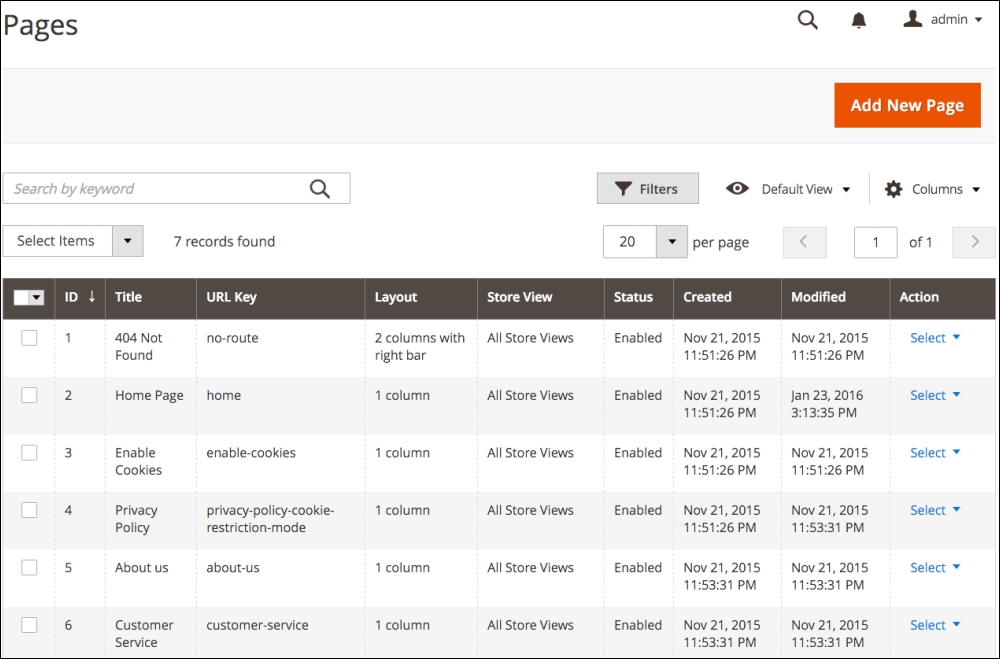This screenshot has width=1000, height=659.
Task: Select the Home Page row checkbox
Action: (x=29, y=395)
